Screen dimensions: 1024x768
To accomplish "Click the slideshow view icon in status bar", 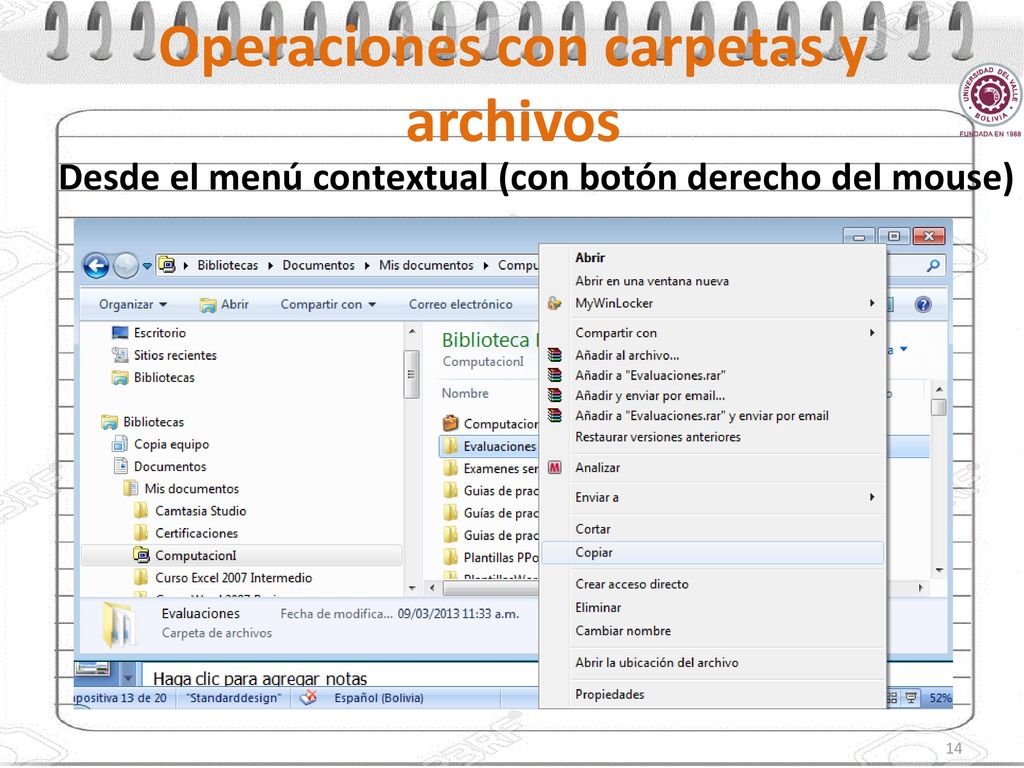I will 911,698.
